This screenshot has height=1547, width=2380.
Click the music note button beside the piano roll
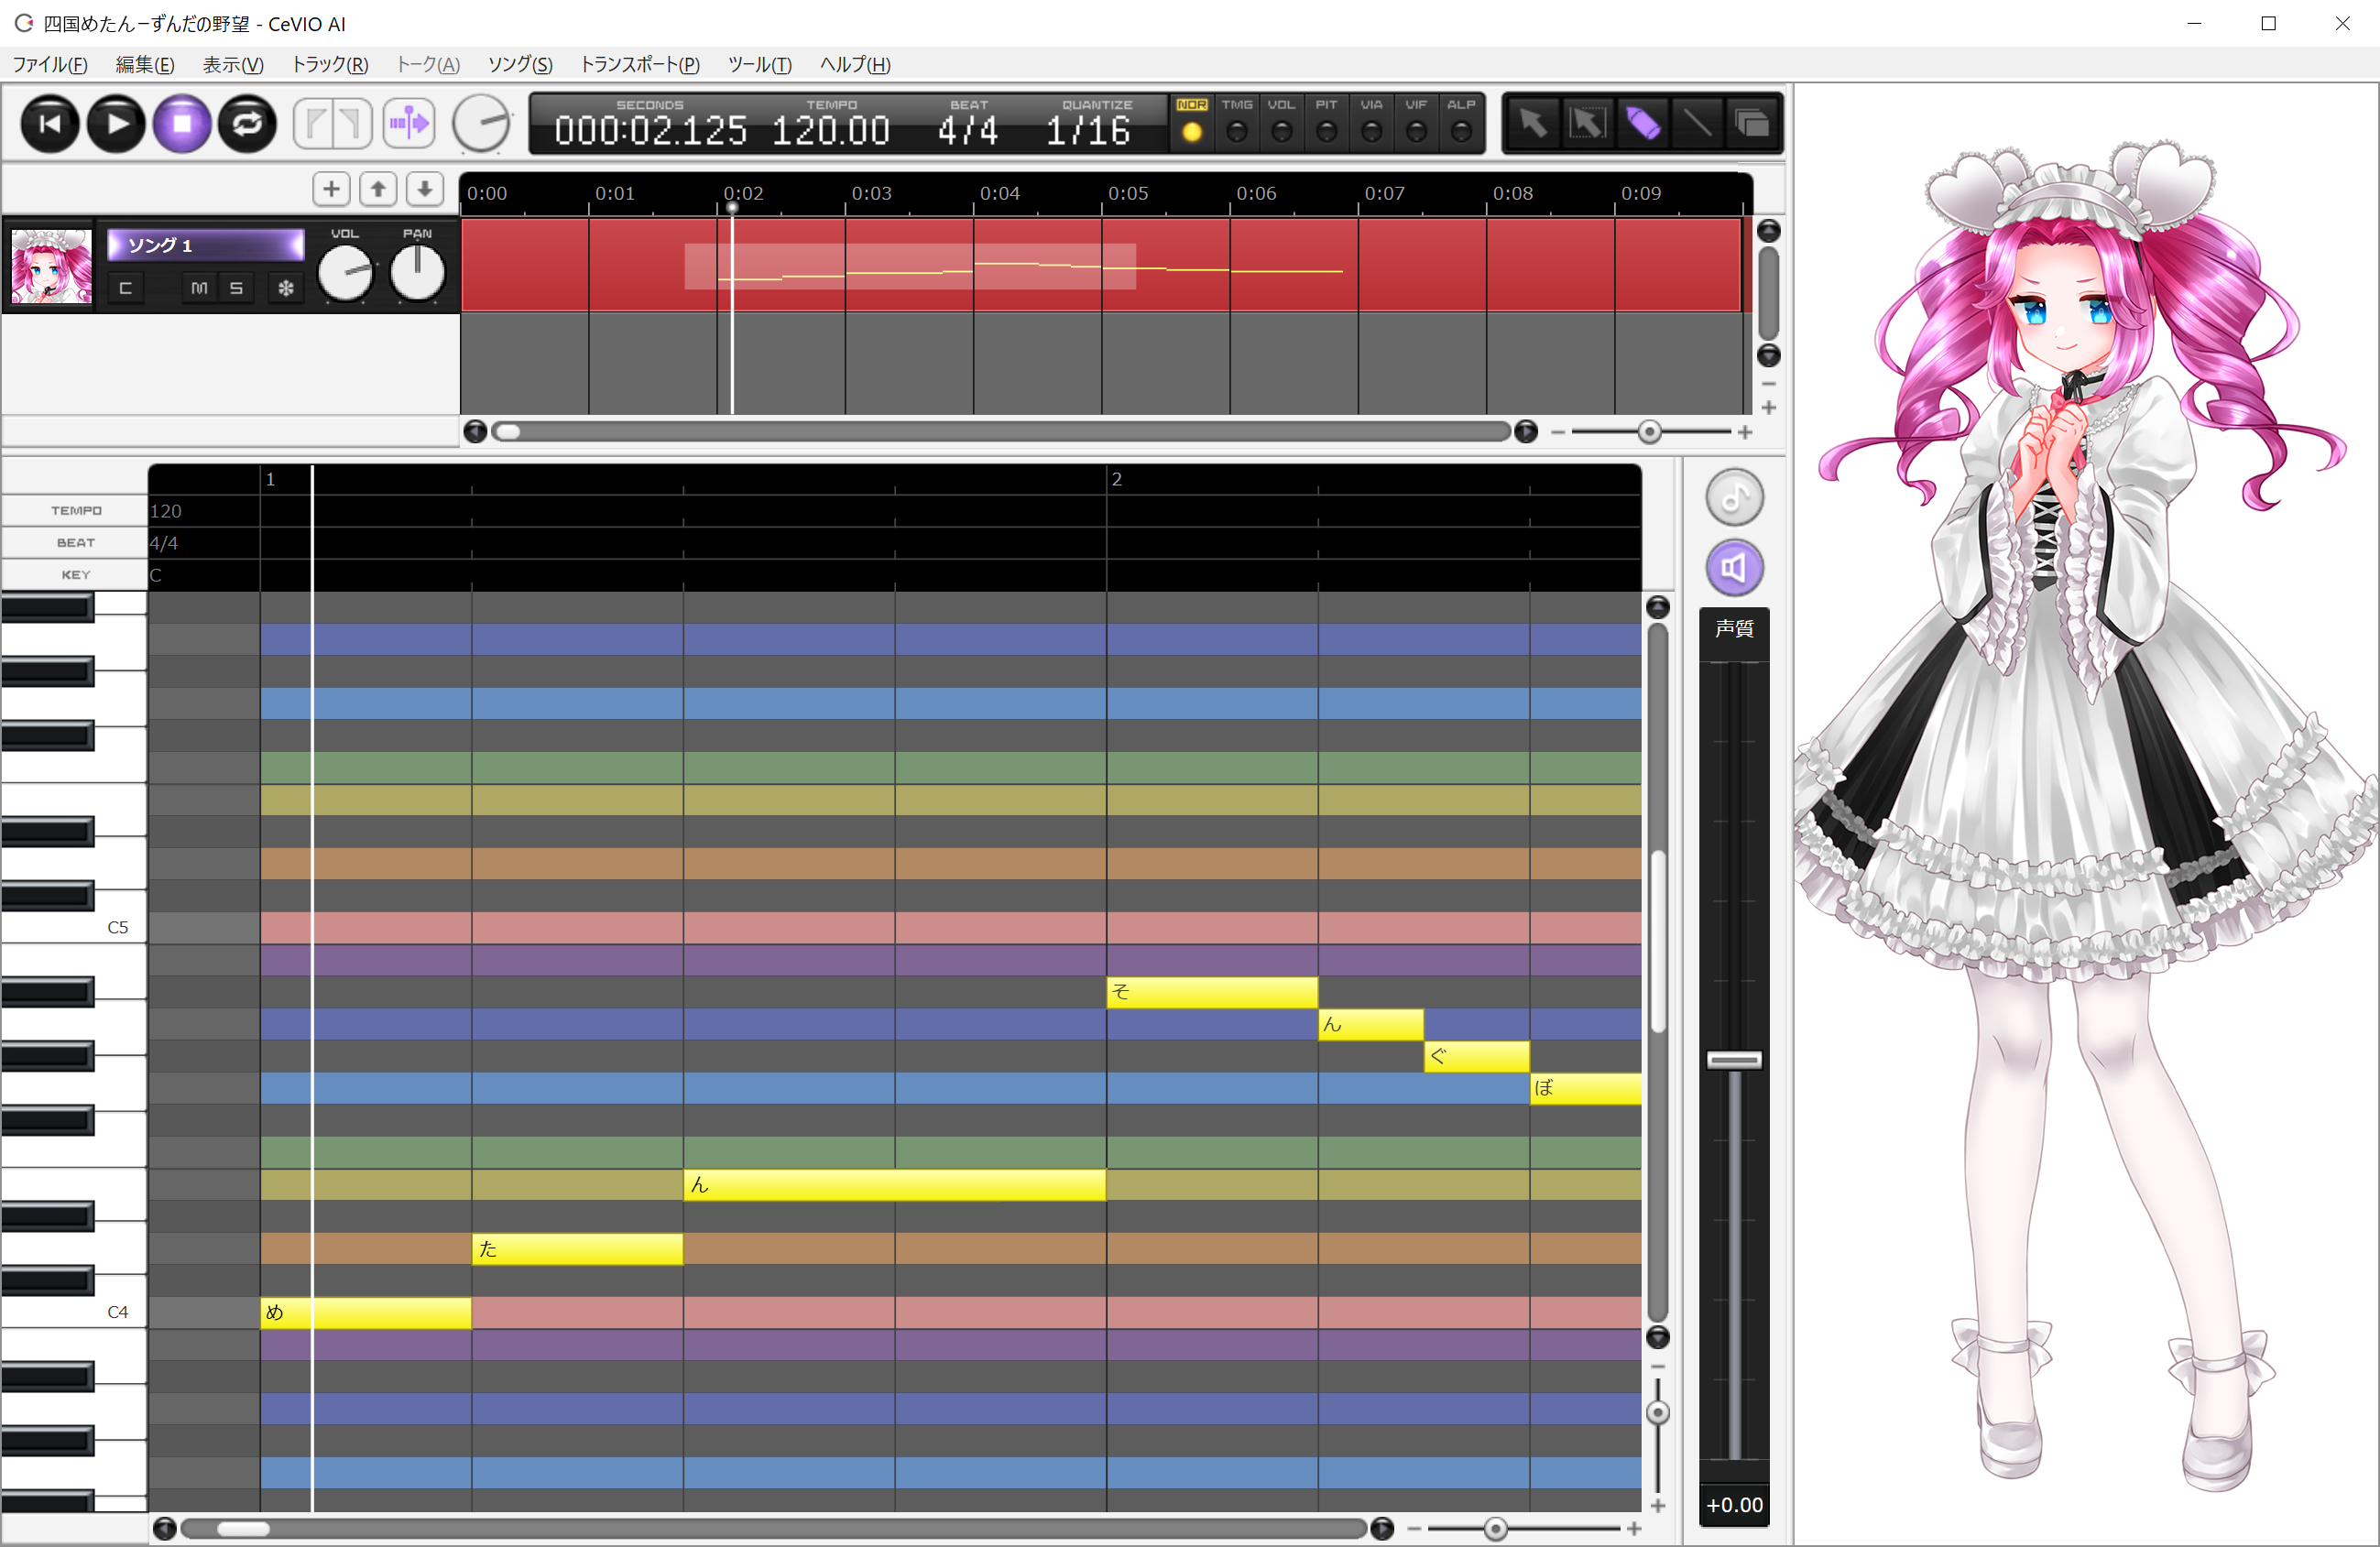click(x=1734, y=497)
